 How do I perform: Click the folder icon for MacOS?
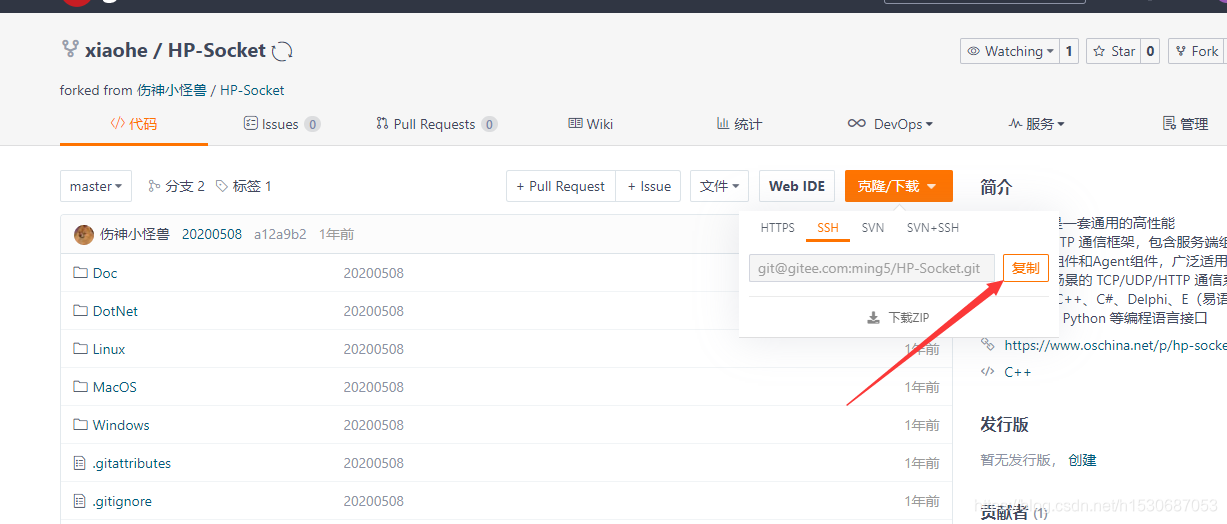coord(81,387)
